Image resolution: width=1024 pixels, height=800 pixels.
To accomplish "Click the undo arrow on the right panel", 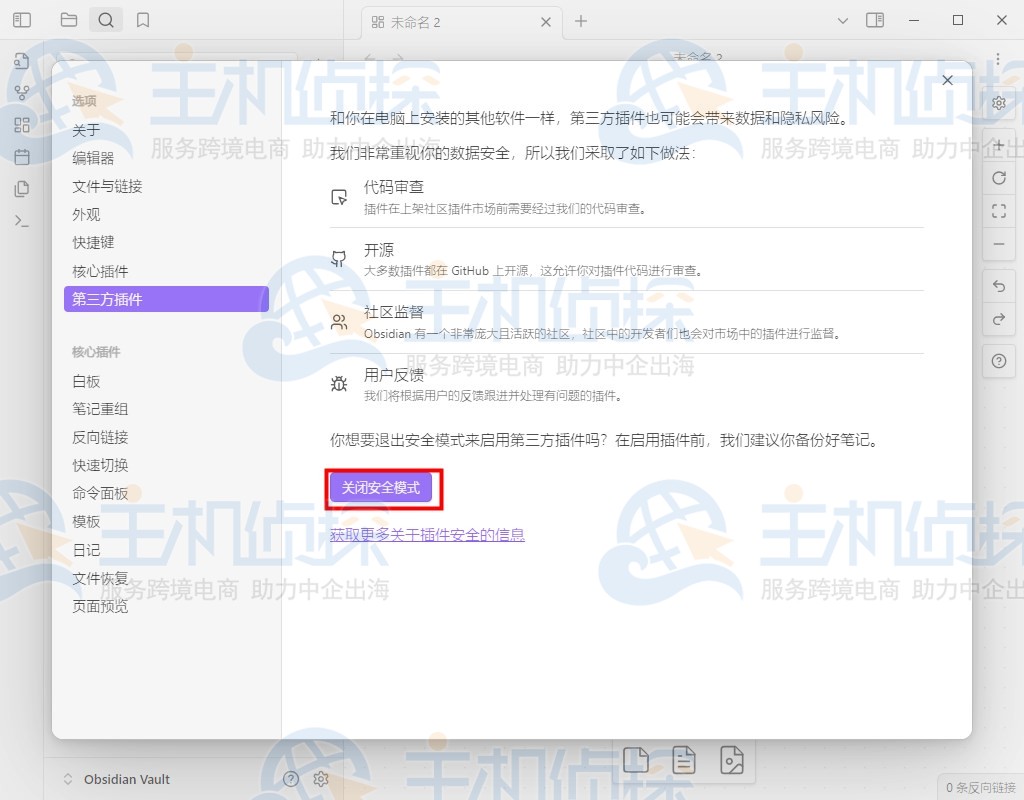I will 998,286.
